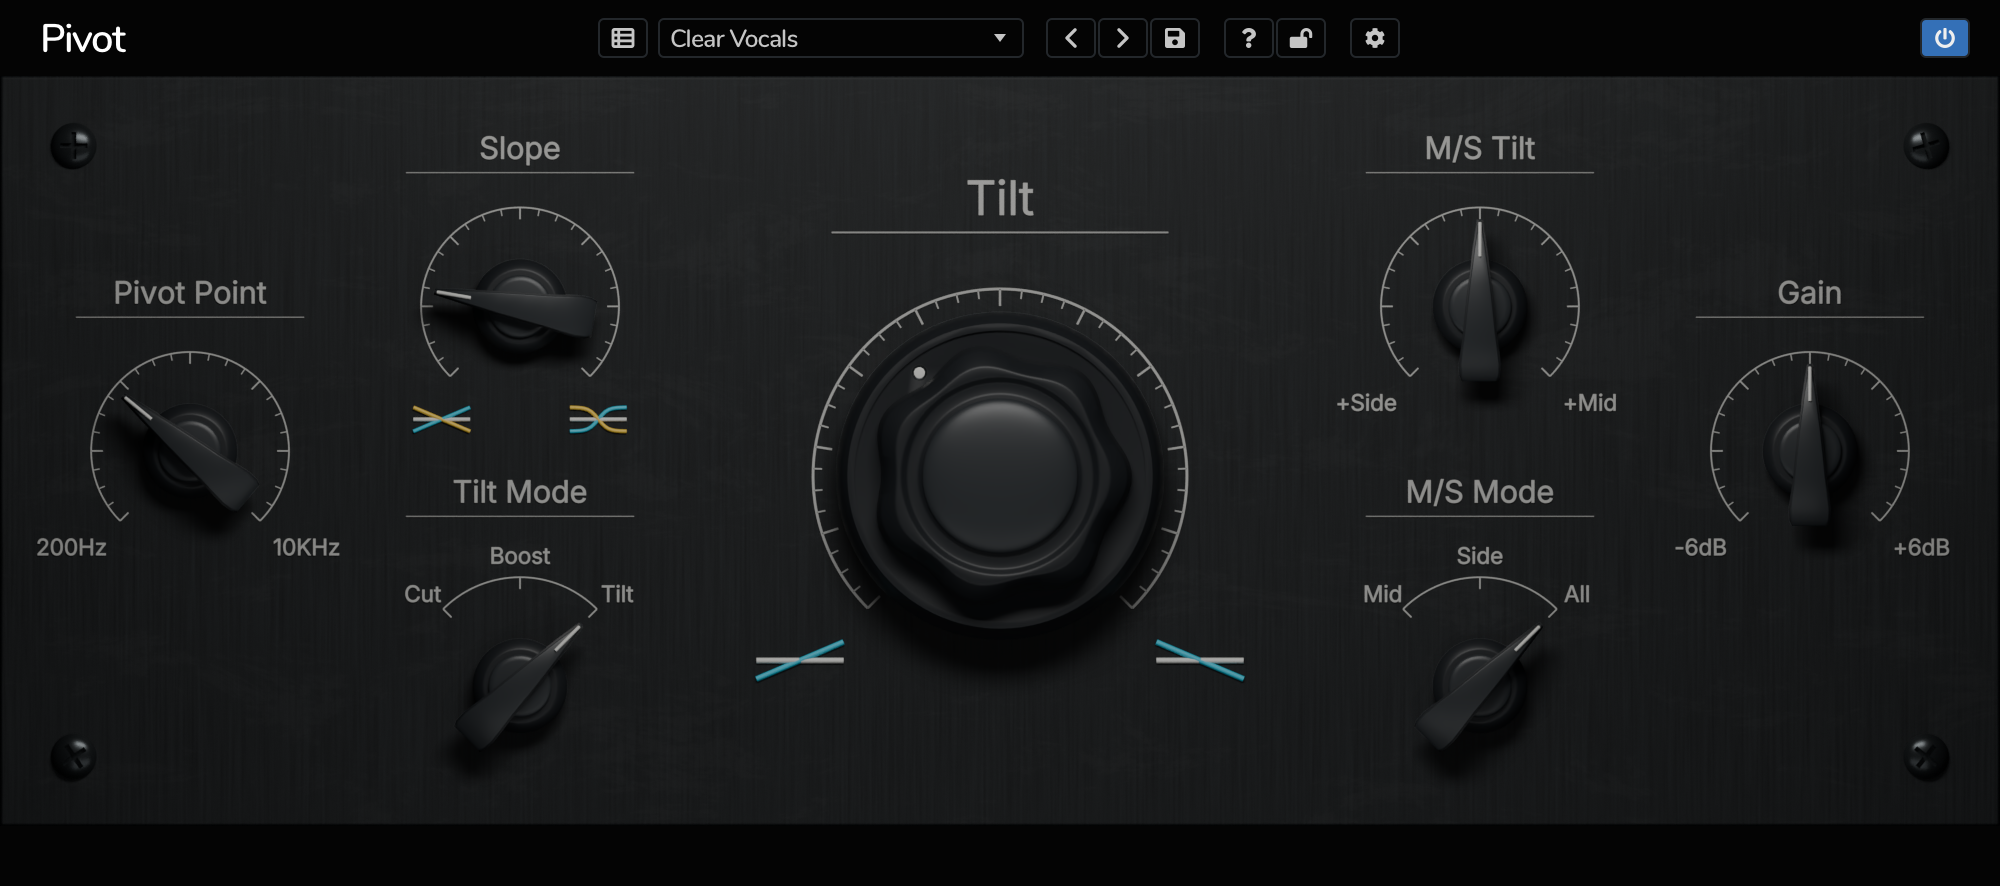
Task: Click the Pivot Point knob
Action: 190,450
